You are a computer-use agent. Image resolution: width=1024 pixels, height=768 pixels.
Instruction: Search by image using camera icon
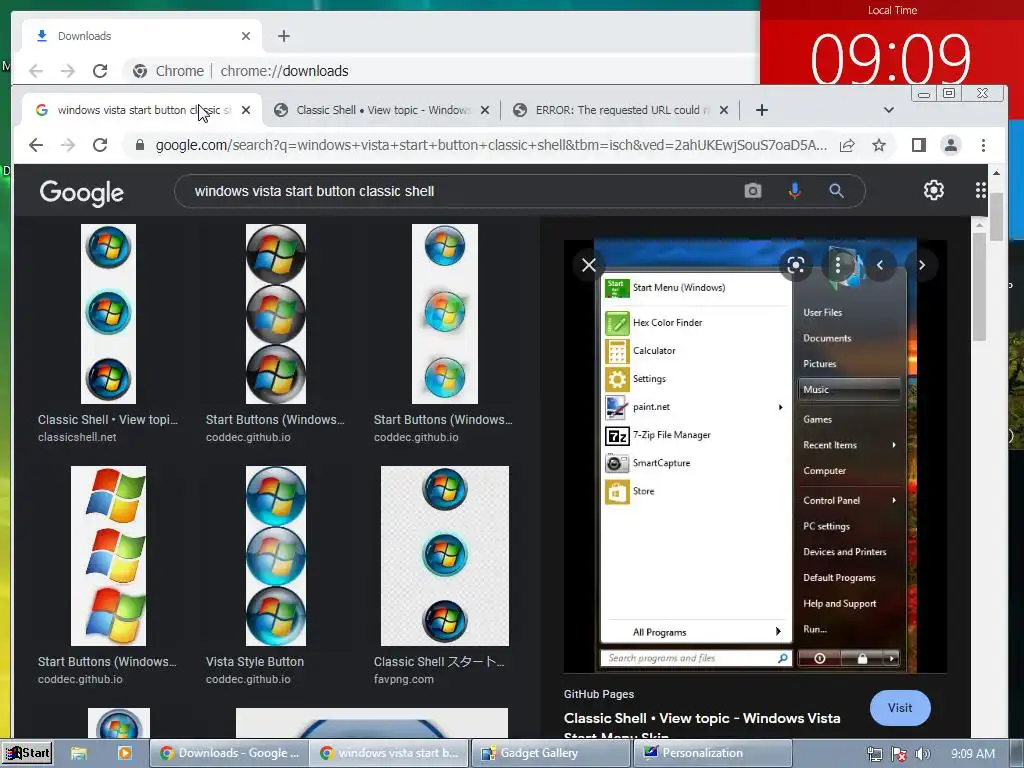(753, 191)
